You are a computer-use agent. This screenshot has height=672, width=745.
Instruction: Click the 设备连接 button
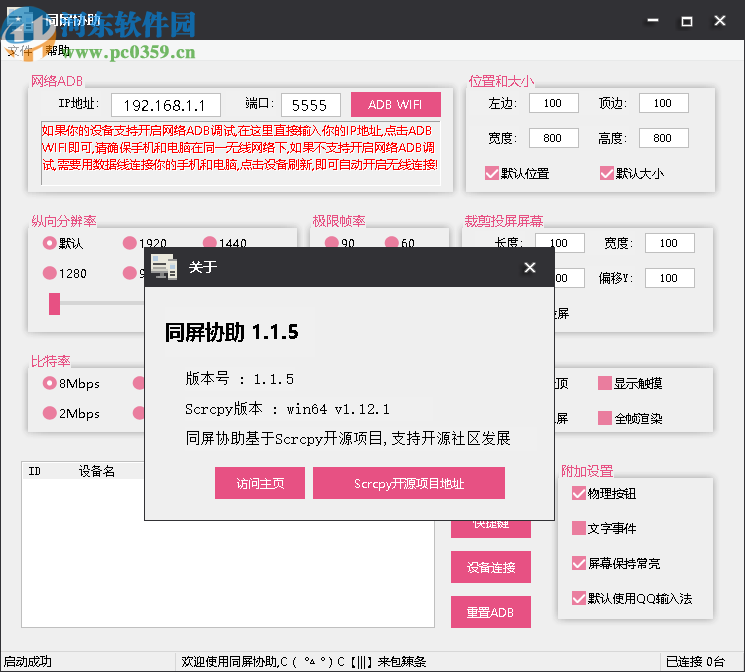click(491, 567)
